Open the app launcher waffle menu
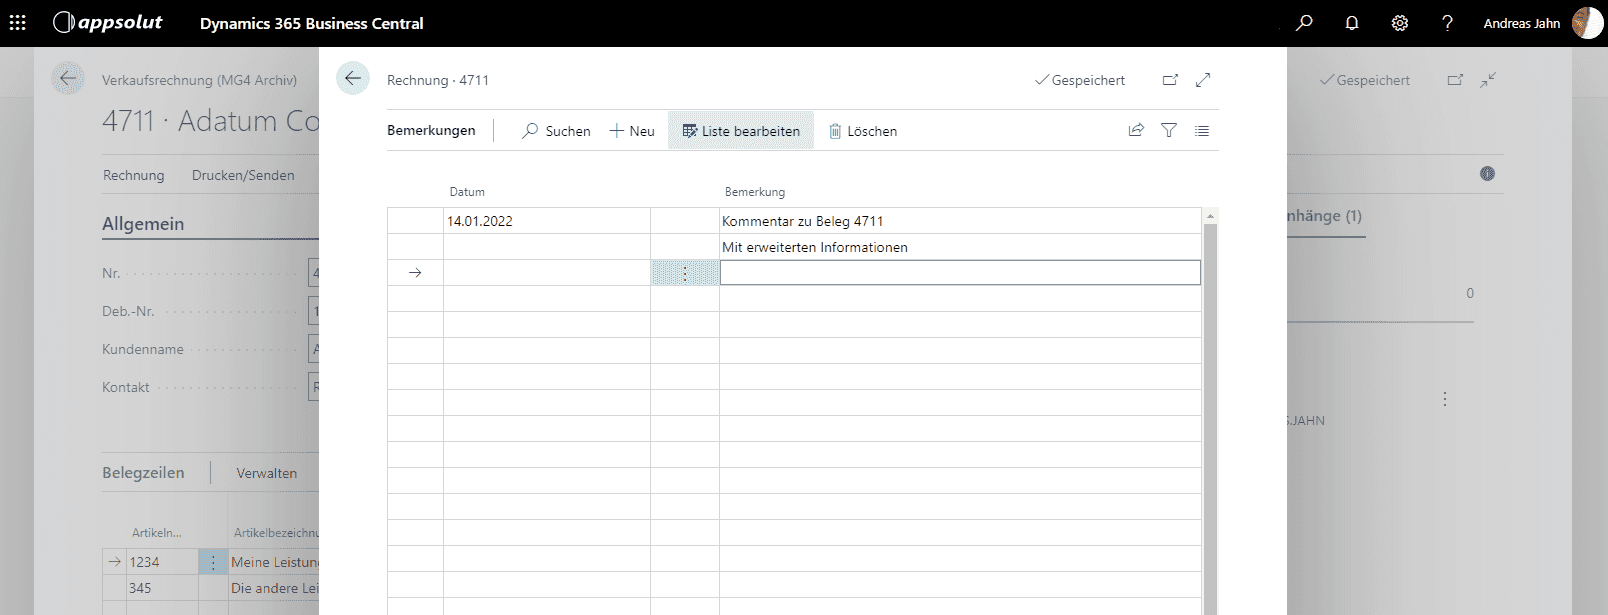 [x=18, y=23]
